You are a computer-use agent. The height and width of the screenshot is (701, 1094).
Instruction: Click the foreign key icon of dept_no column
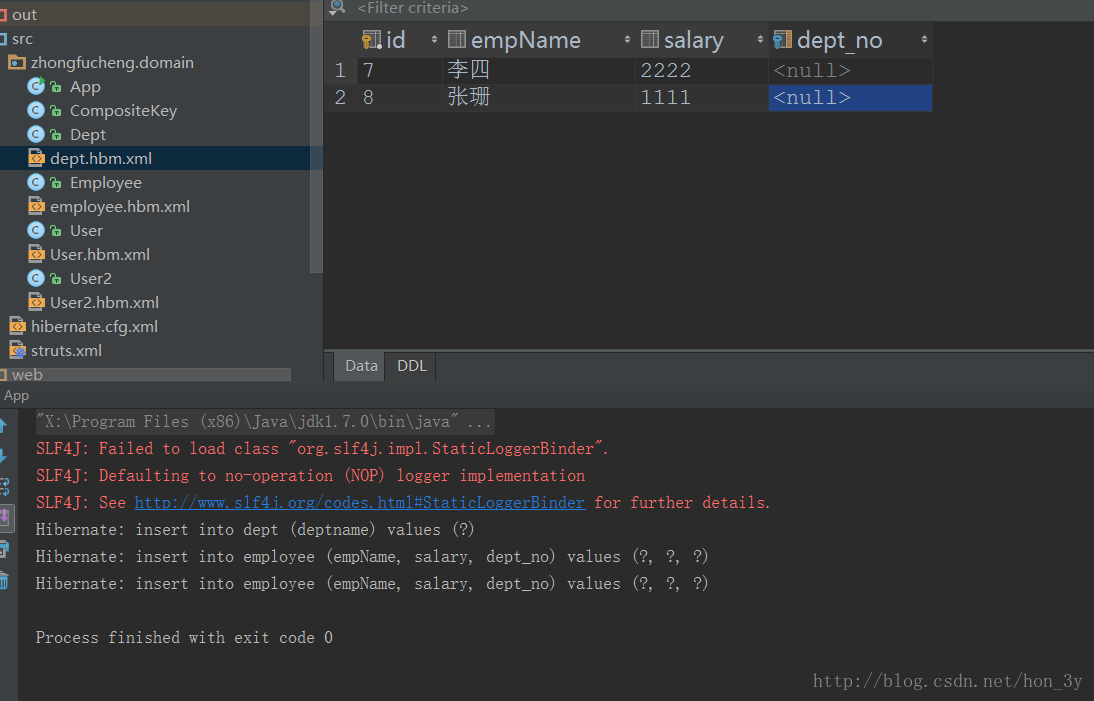coord(782,39)
